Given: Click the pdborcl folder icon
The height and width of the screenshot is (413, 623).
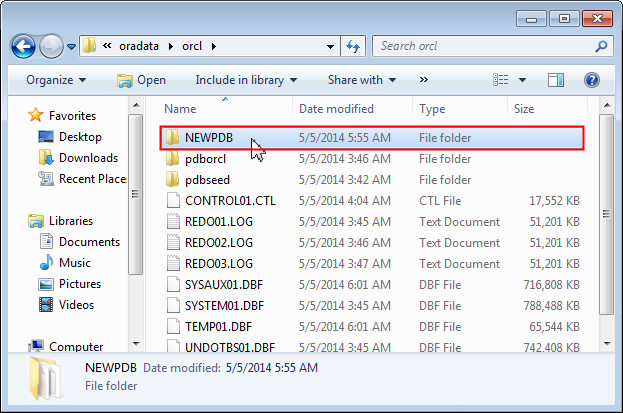Looking at the screenshot, I should (x=172, y=158).
